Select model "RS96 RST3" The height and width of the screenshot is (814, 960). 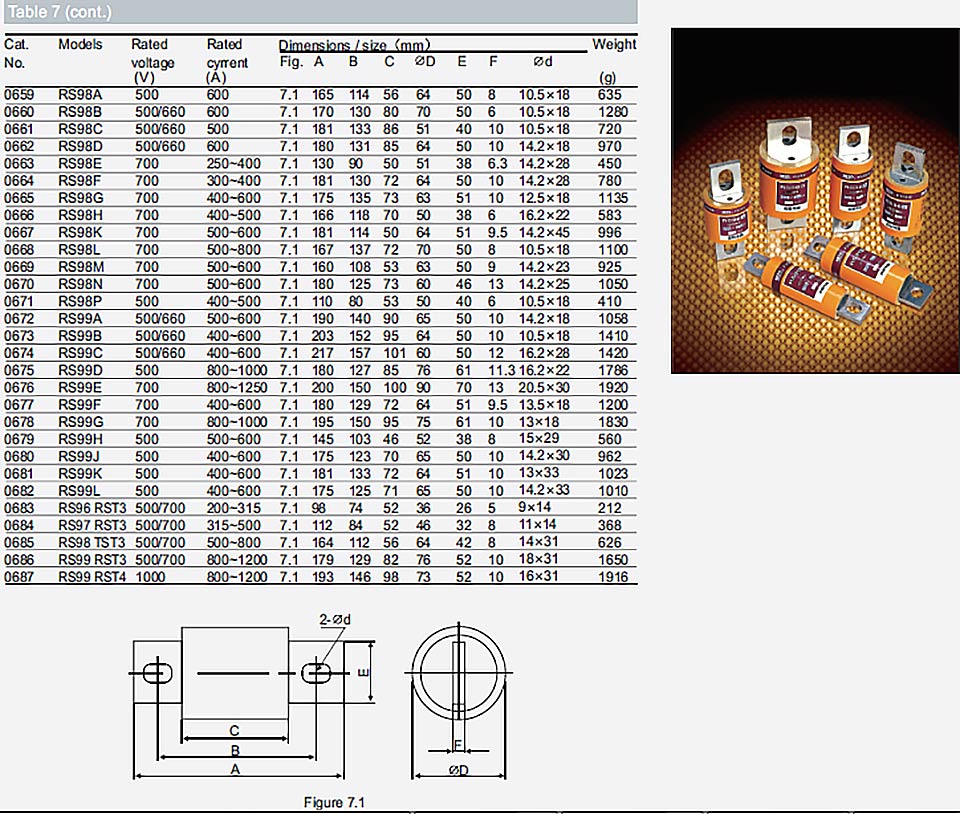pyautogui.click(x=92, y=508)
